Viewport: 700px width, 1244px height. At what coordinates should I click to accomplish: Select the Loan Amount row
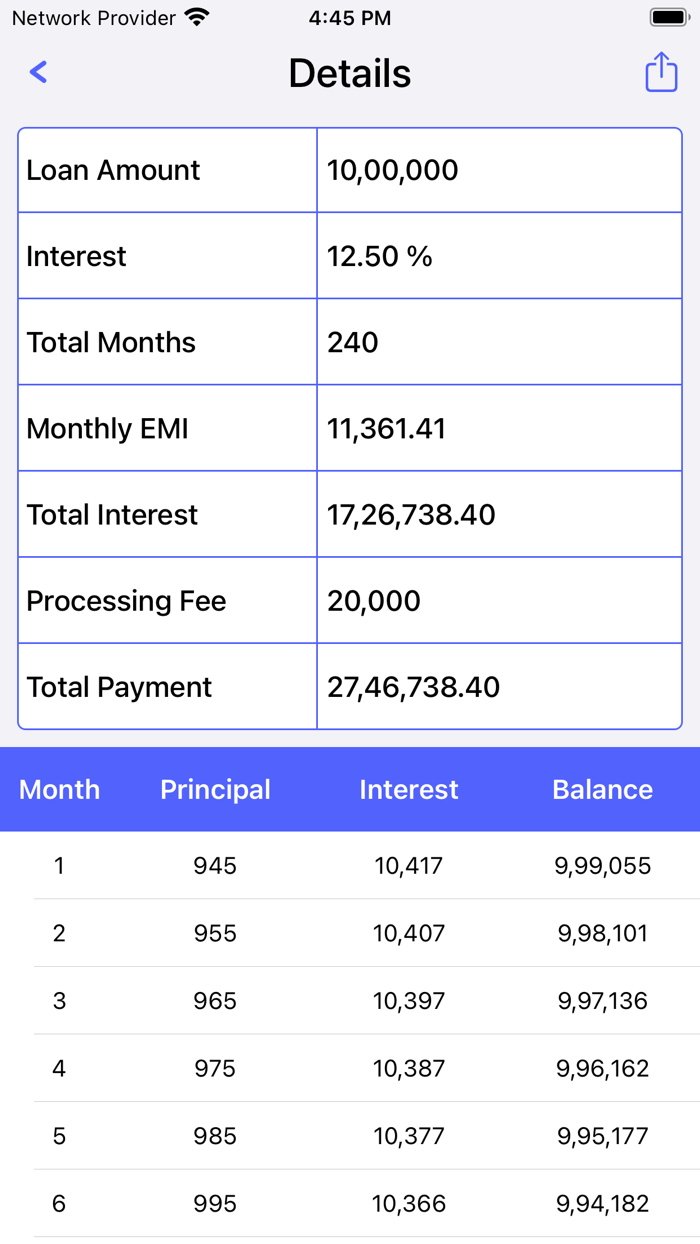point(112,169)
